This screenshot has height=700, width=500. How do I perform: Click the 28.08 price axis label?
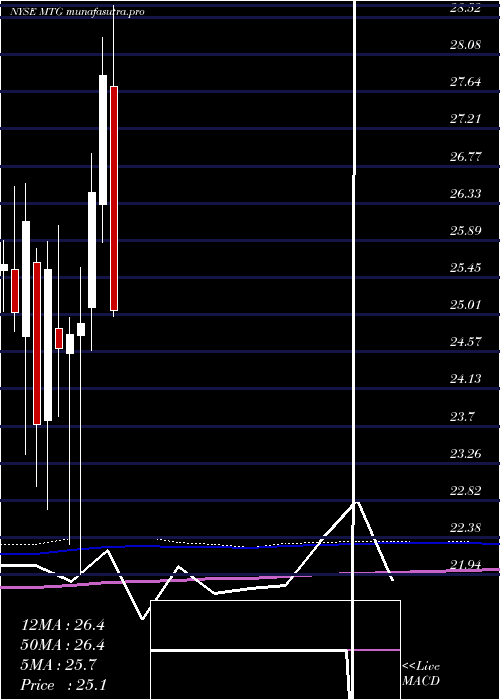(x=465, y=45)
